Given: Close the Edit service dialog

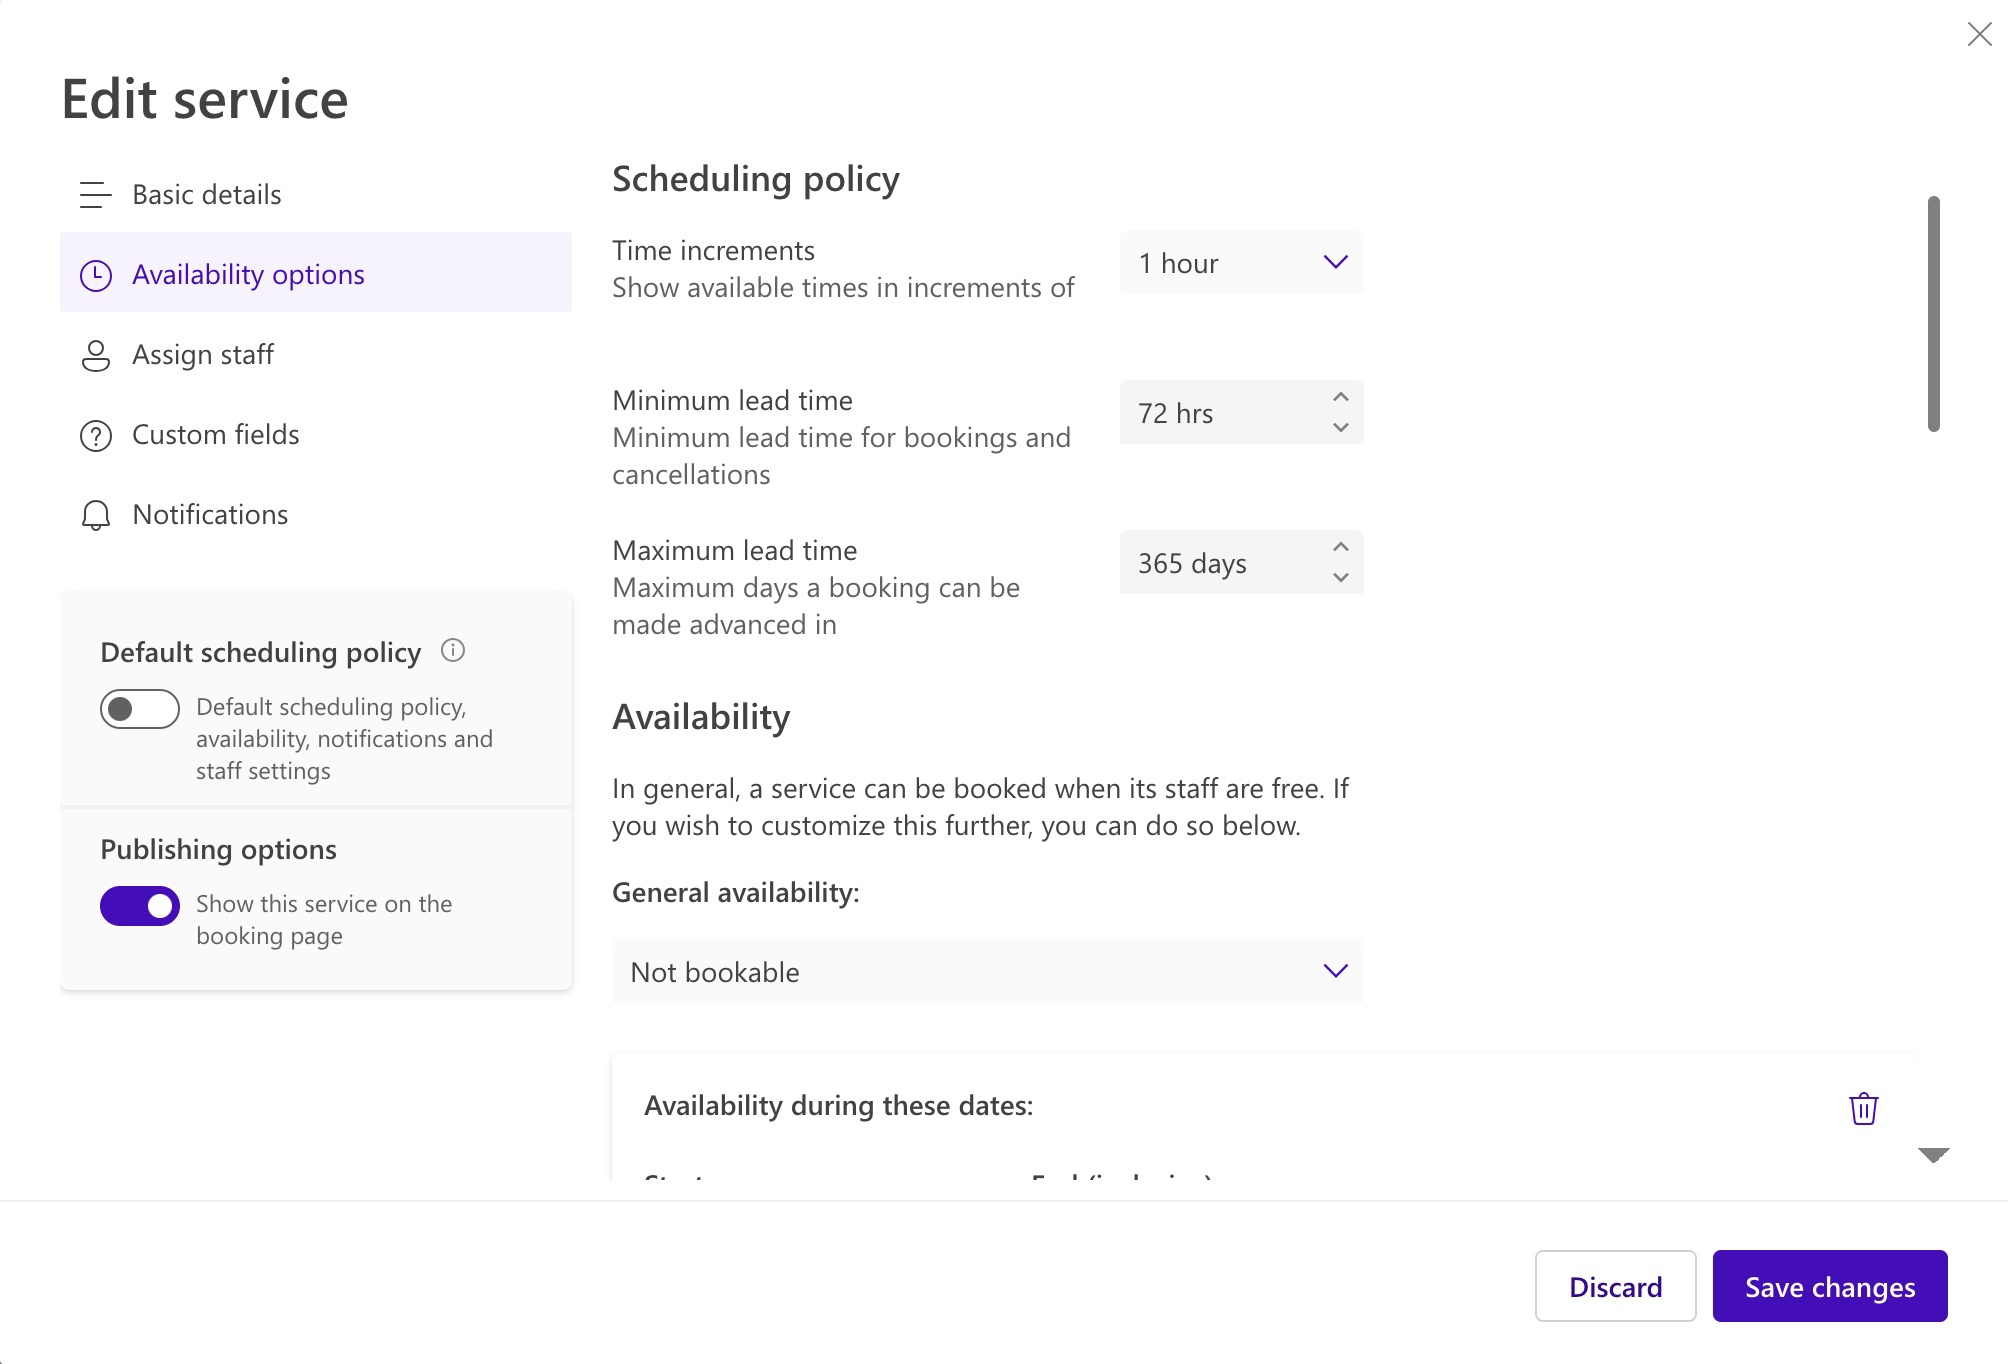Looking at the screenshot, I should point(1980,33).
